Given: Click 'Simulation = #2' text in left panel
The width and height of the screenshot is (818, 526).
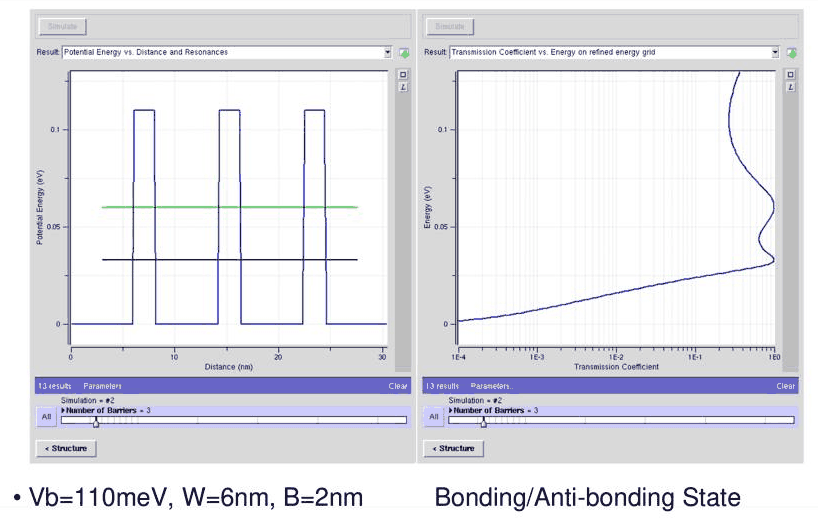Looking at the screenshot, I should point(88,400).
